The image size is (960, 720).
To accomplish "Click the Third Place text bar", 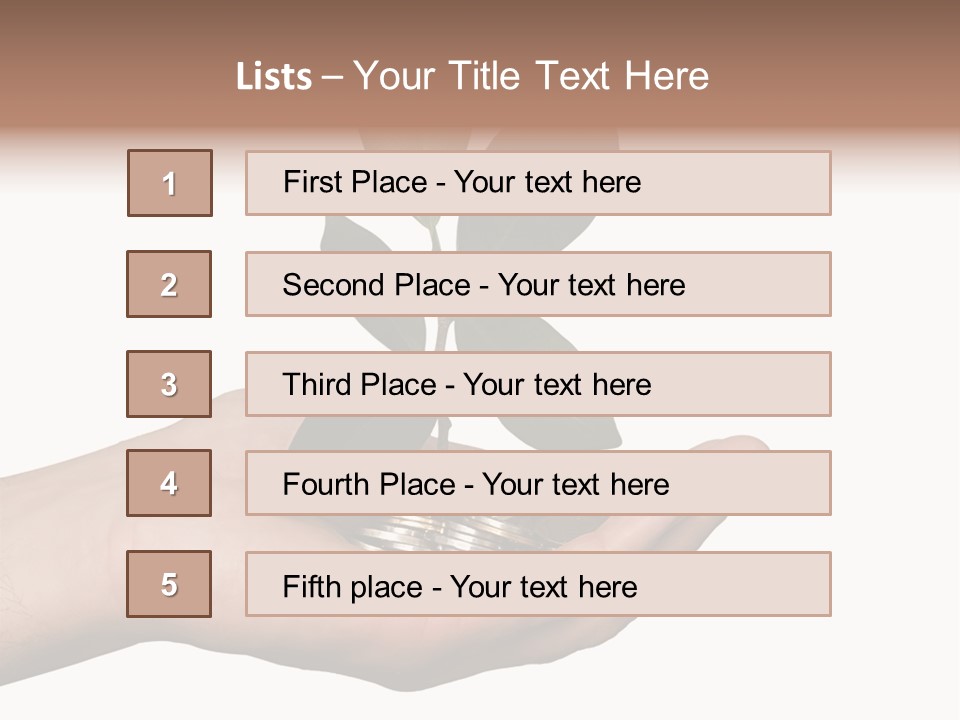I will click(x=538, y=384).
